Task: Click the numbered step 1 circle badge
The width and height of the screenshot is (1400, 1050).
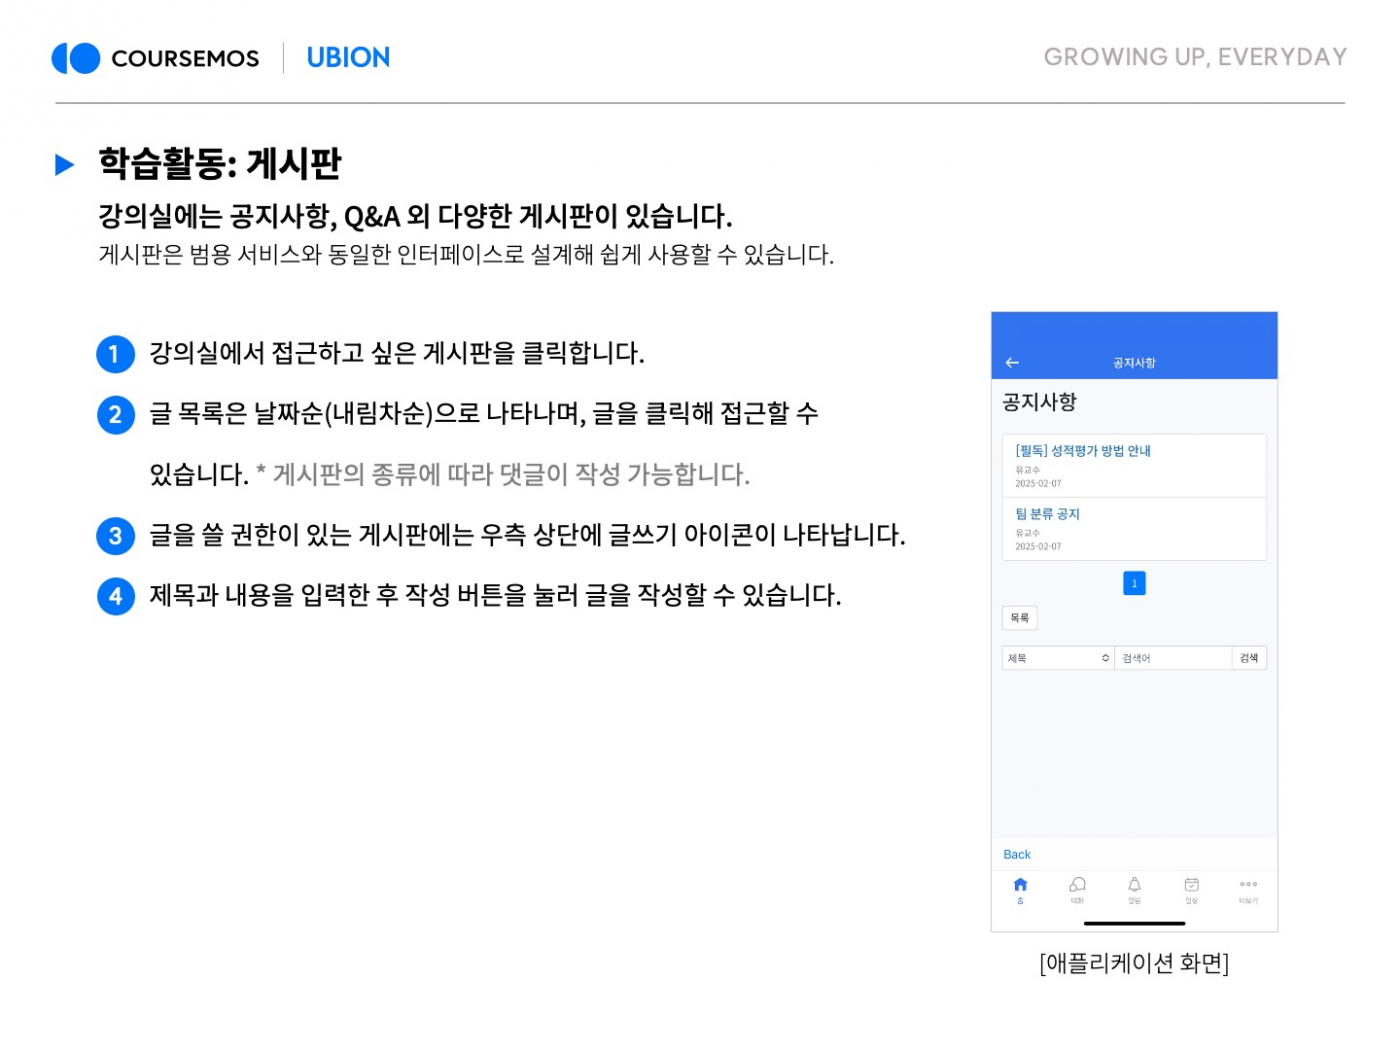Action: tap(115, 354)
